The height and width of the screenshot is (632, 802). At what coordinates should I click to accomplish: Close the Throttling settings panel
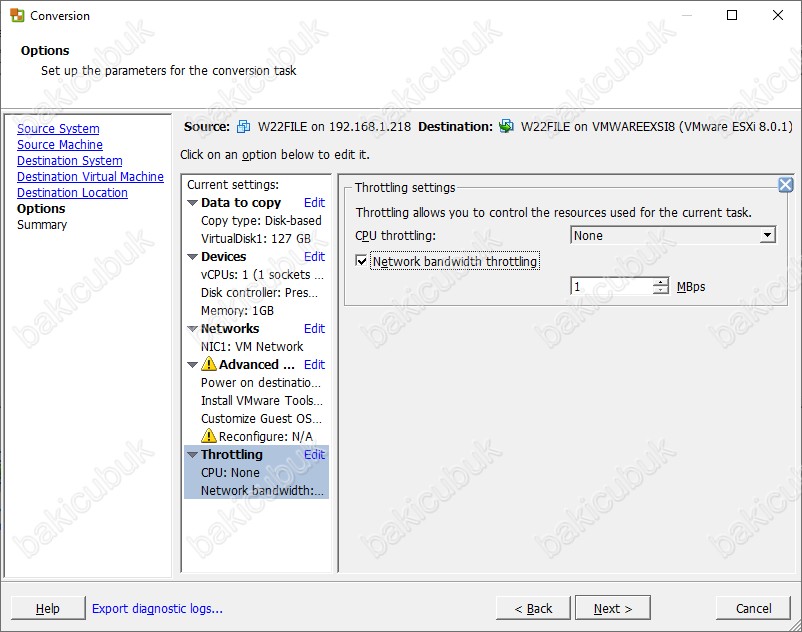[x=785, y=185]
